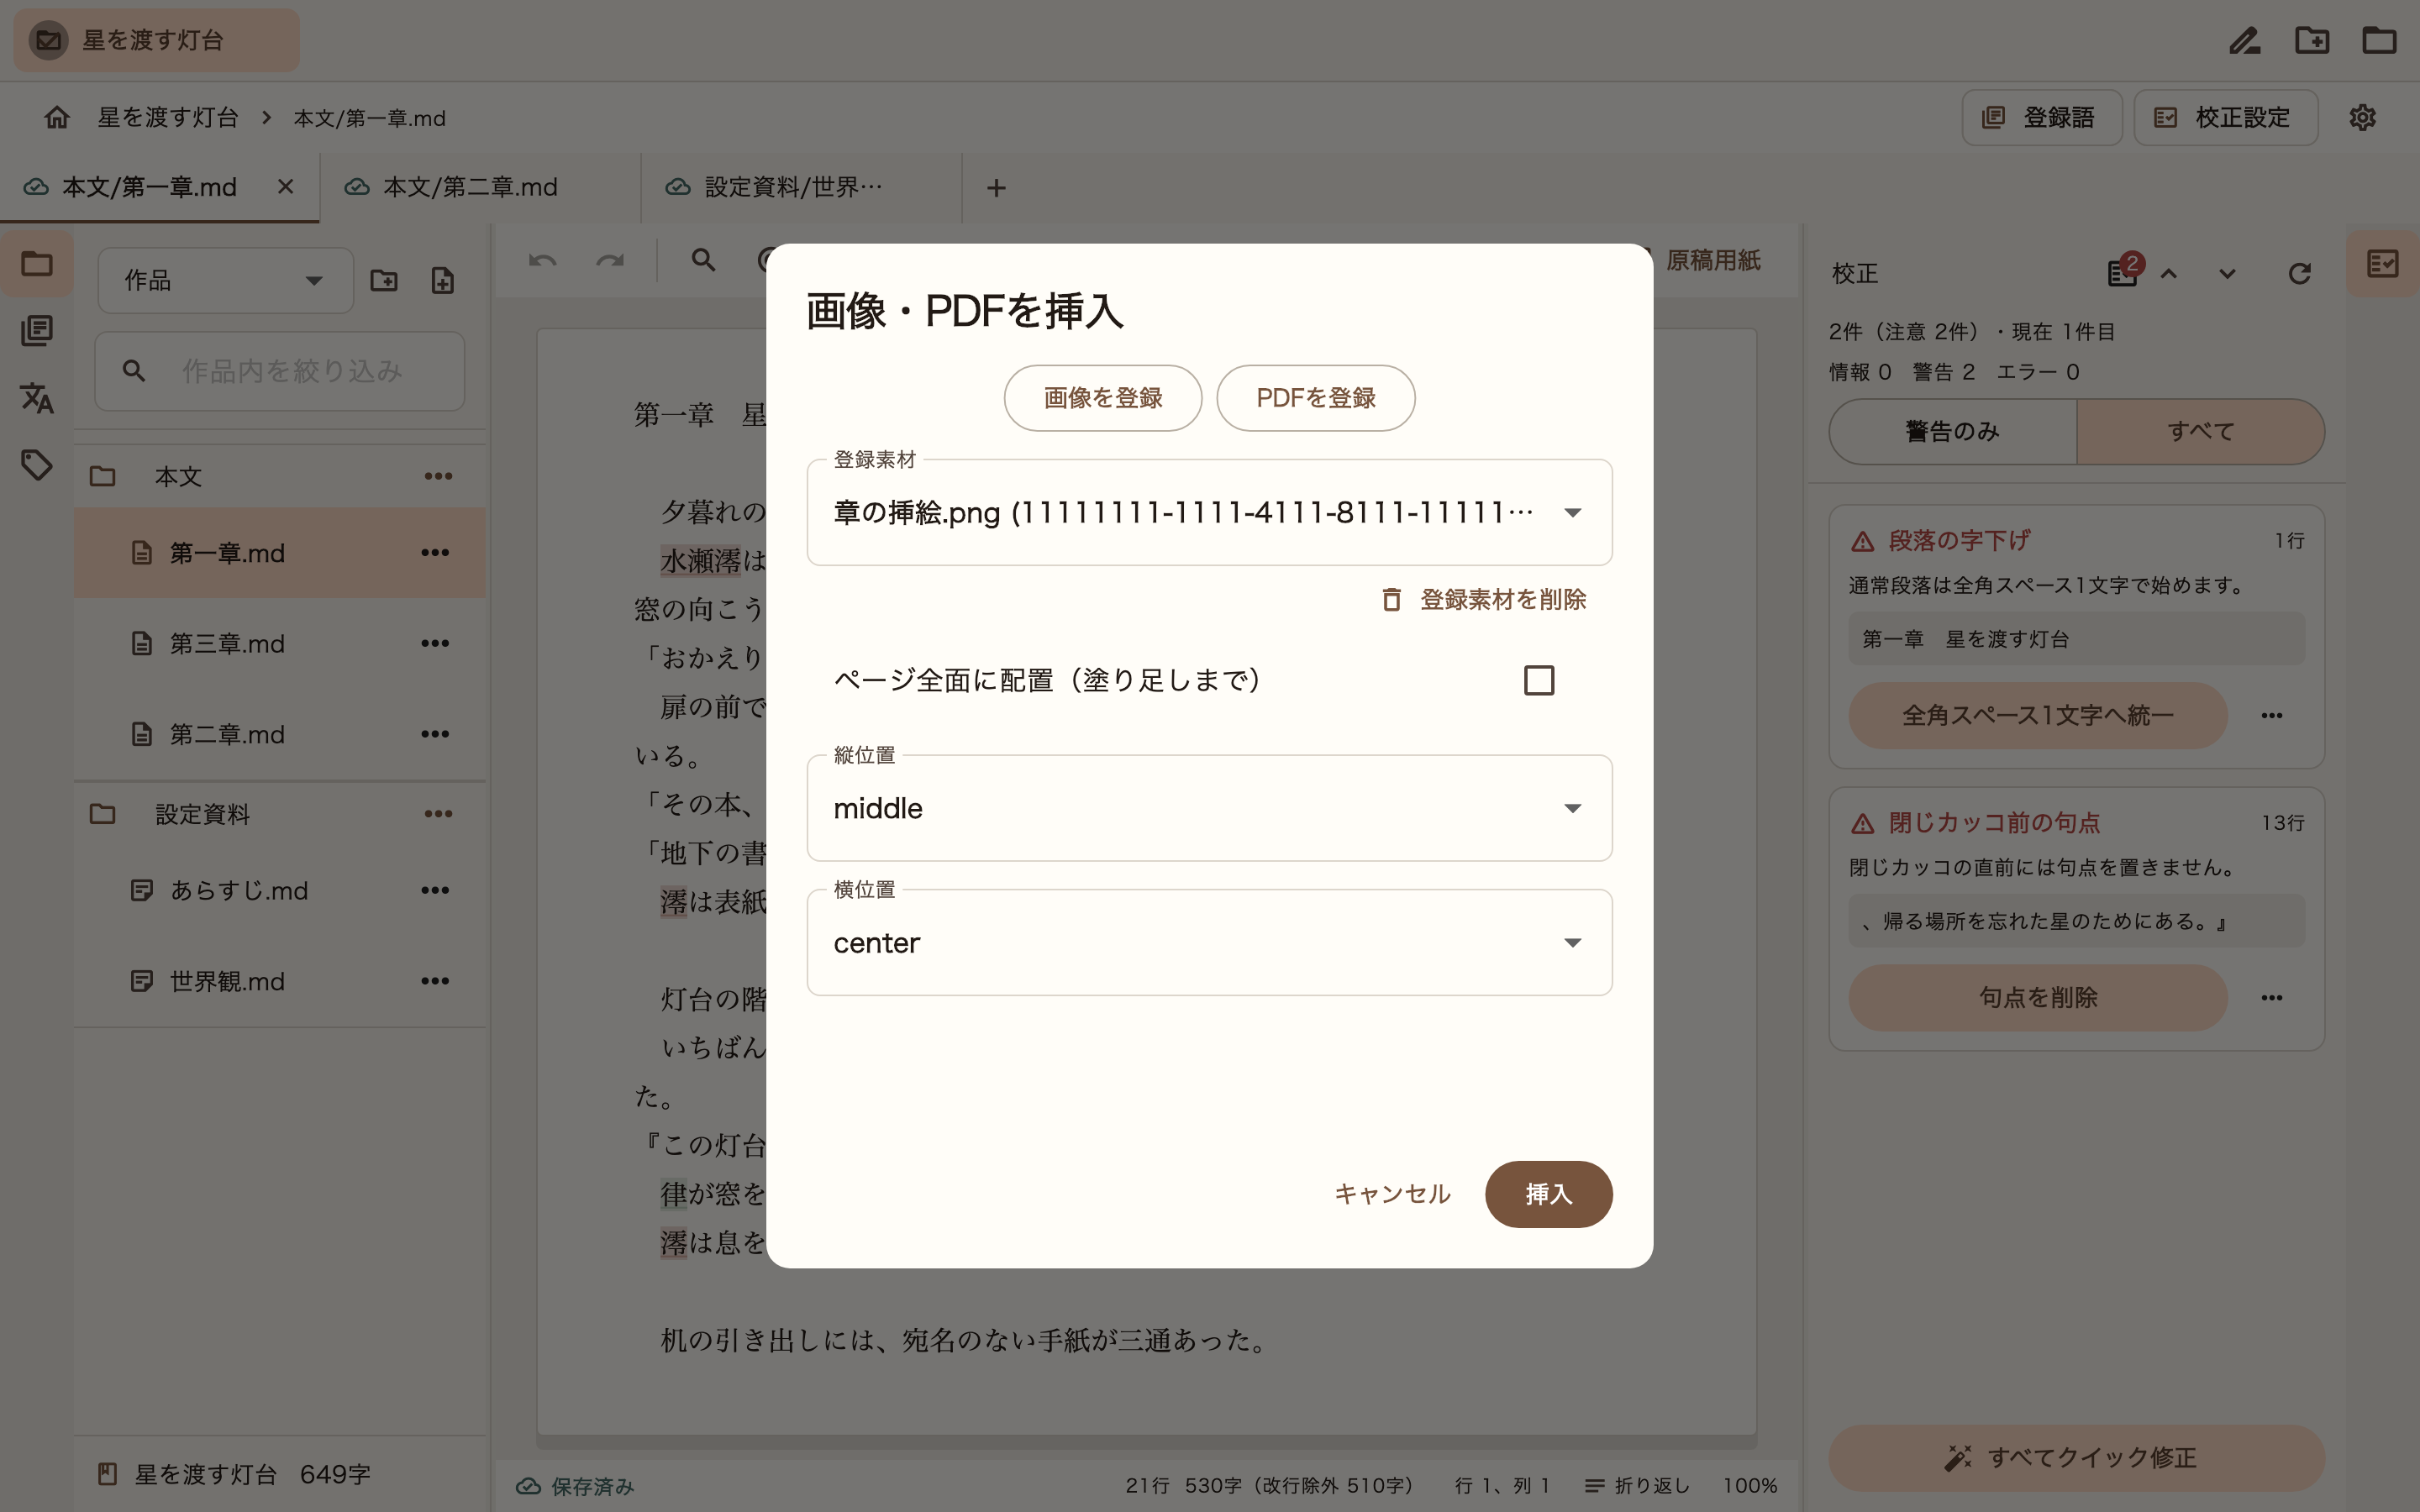Click the search icon in editor toolbar

tap(704, 261)
